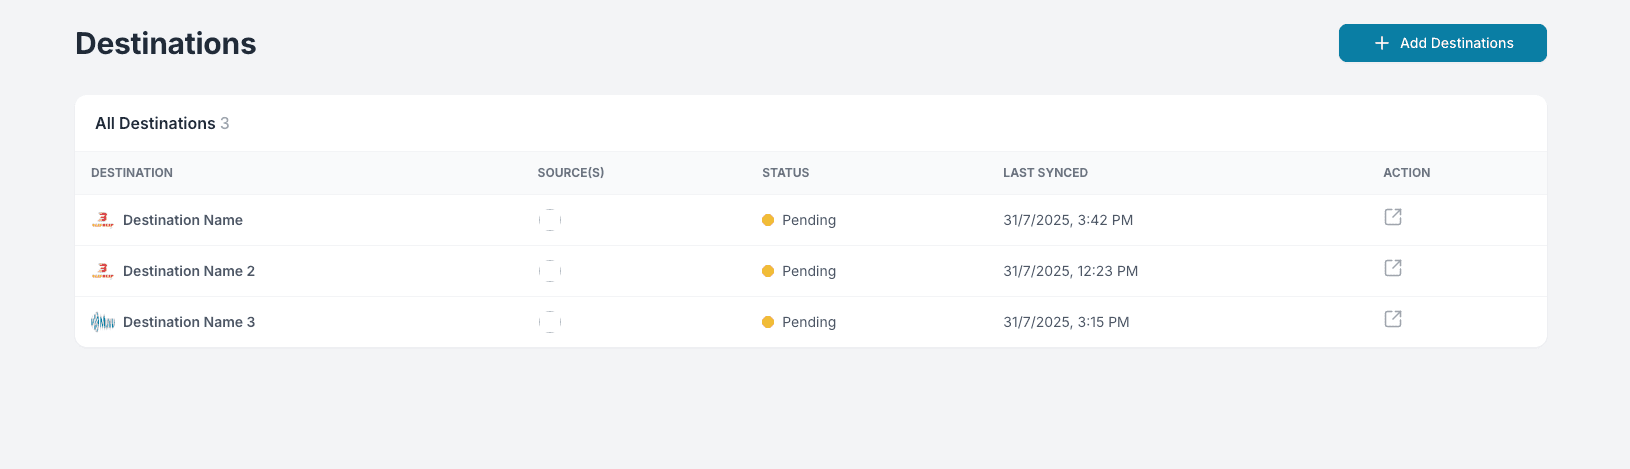Select the All Destinations heading
The image size is (1630, 469).
coord(155,123)
